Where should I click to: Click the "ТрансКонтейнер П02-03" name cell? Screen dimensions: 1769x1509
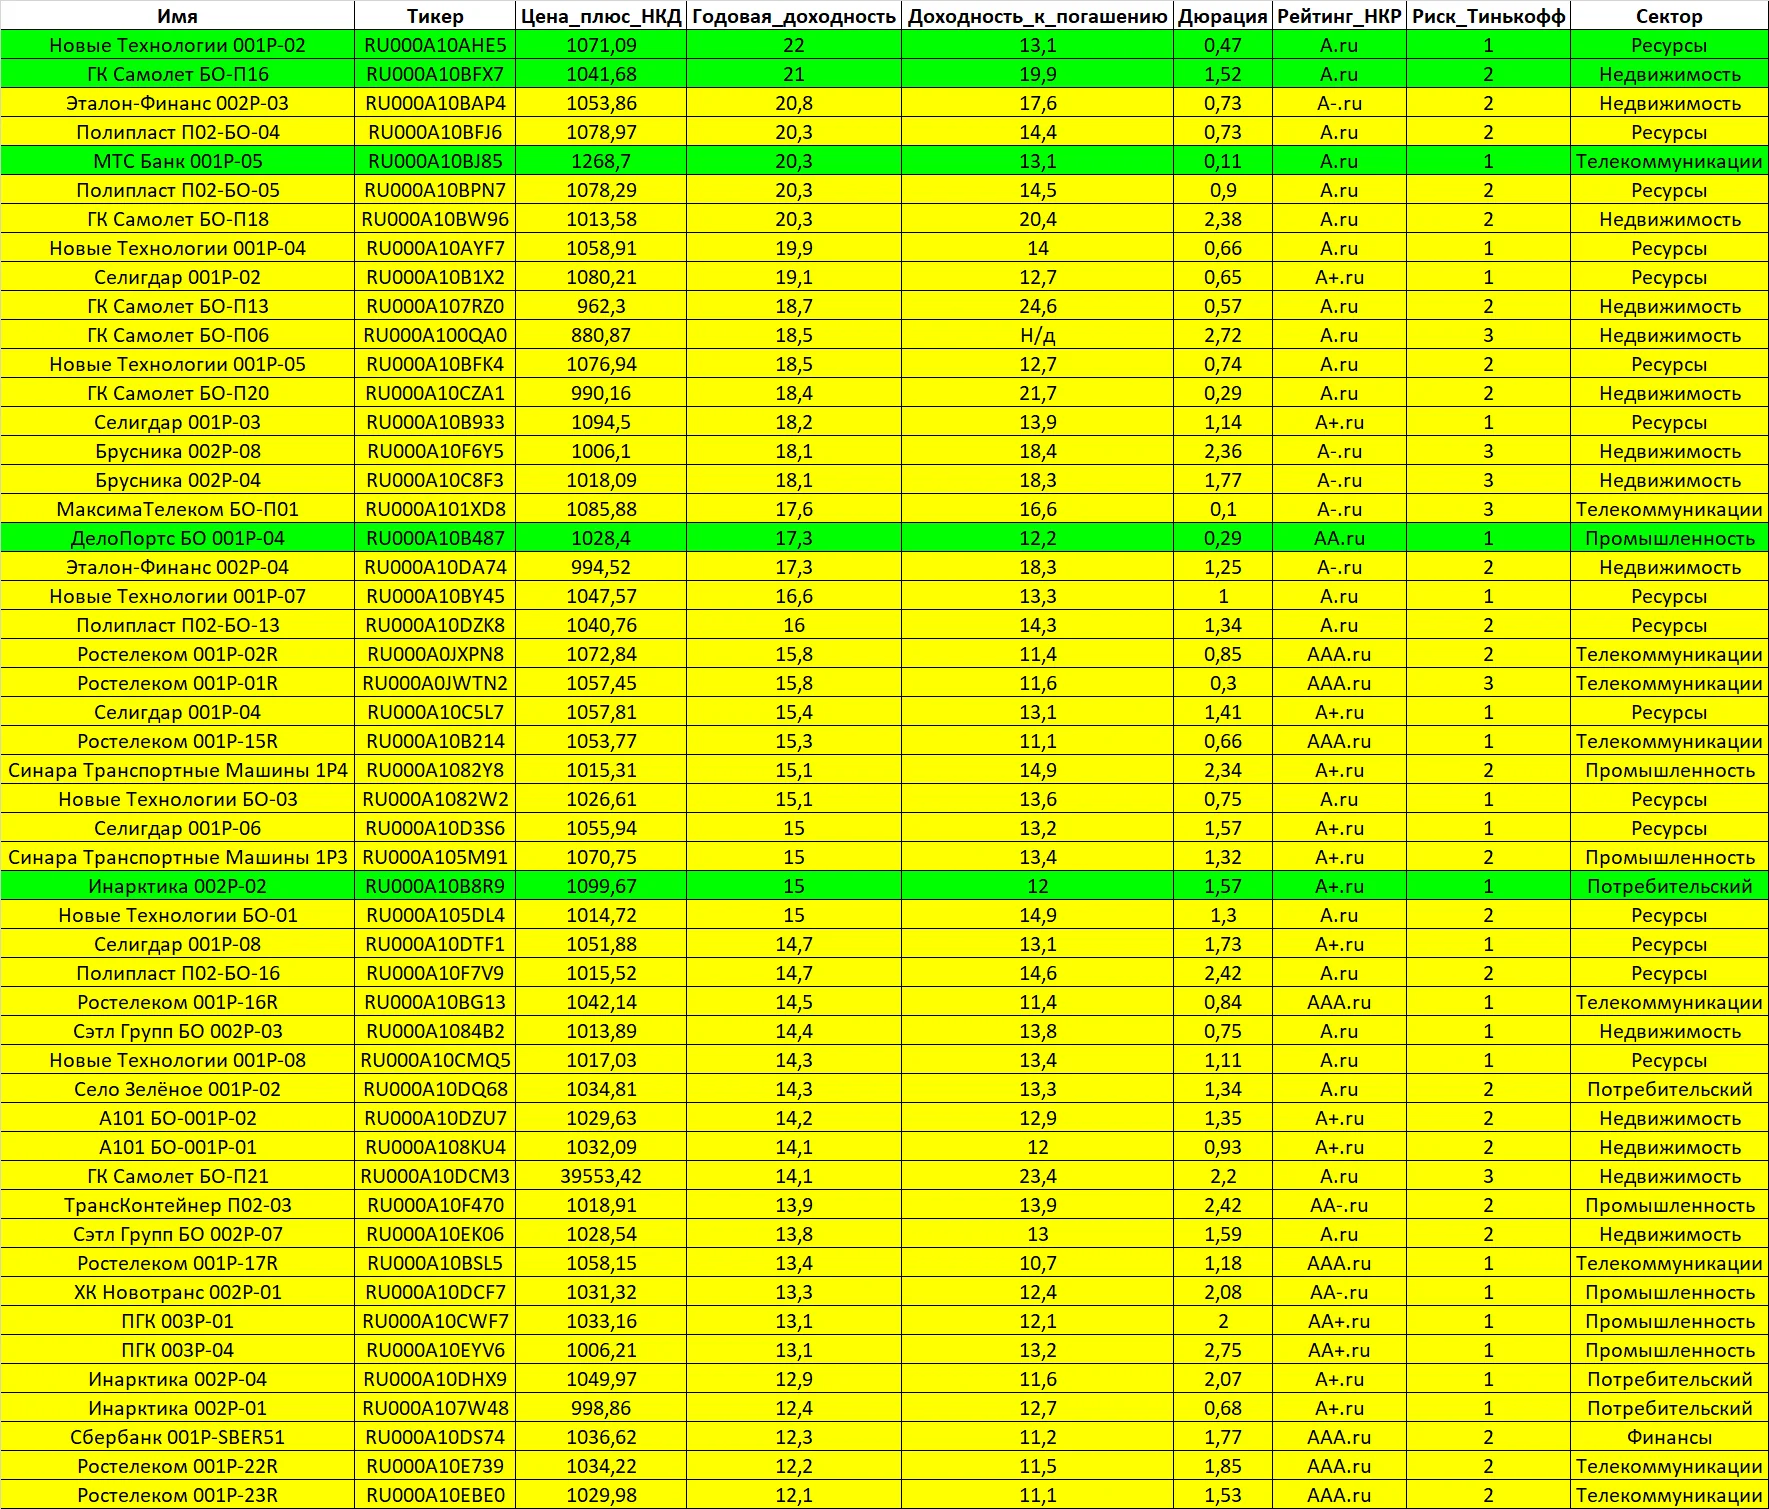[178, 1205]
